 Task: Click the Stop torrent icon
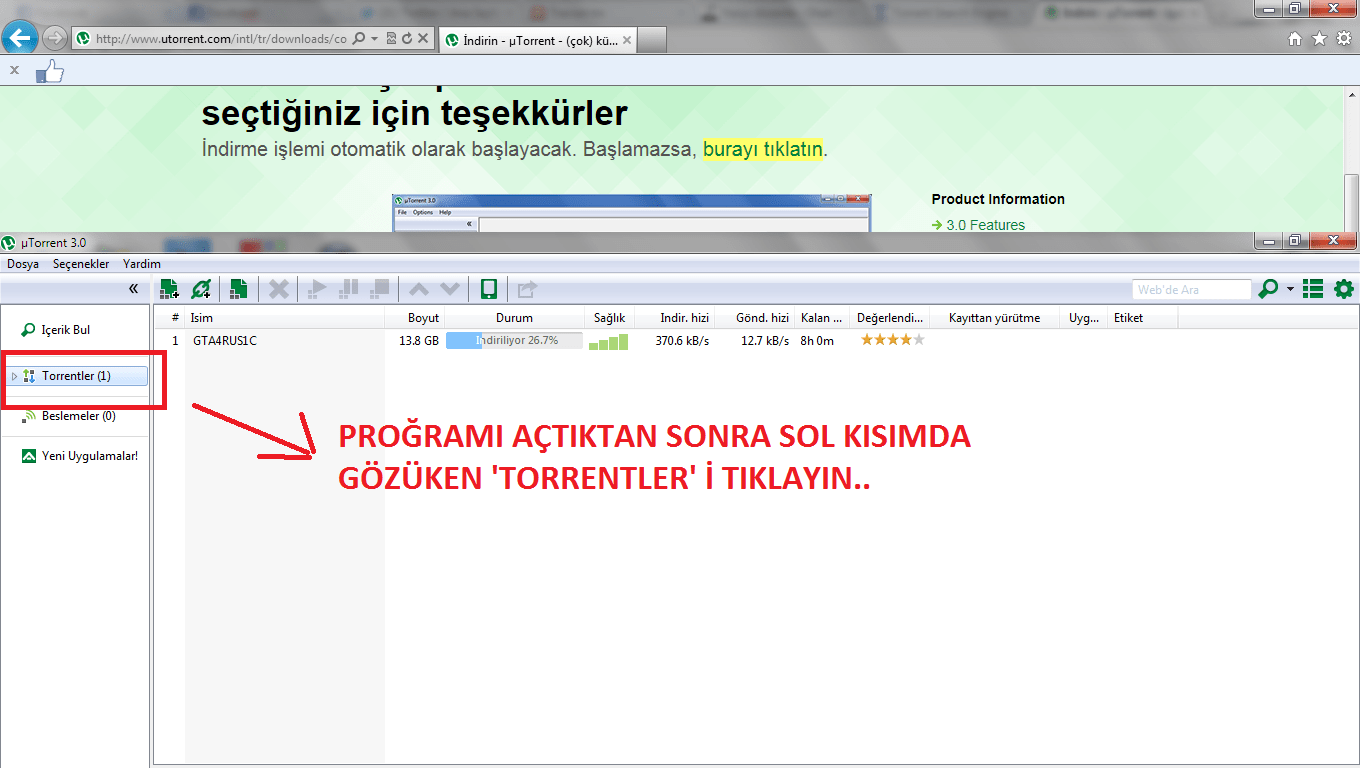tap(379, 289)
